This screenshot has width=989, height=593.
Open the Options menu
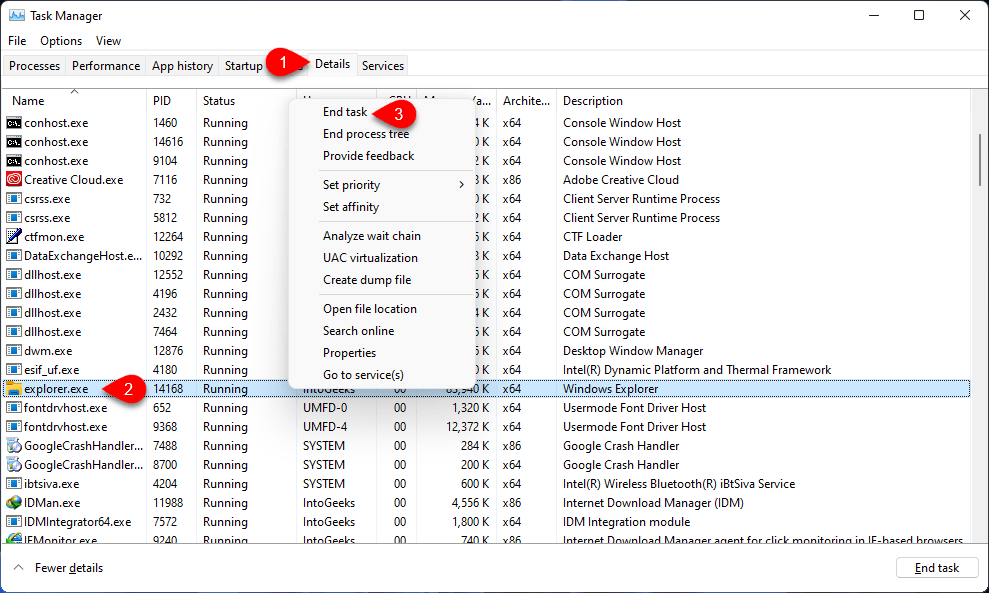(x=61, y=40)
